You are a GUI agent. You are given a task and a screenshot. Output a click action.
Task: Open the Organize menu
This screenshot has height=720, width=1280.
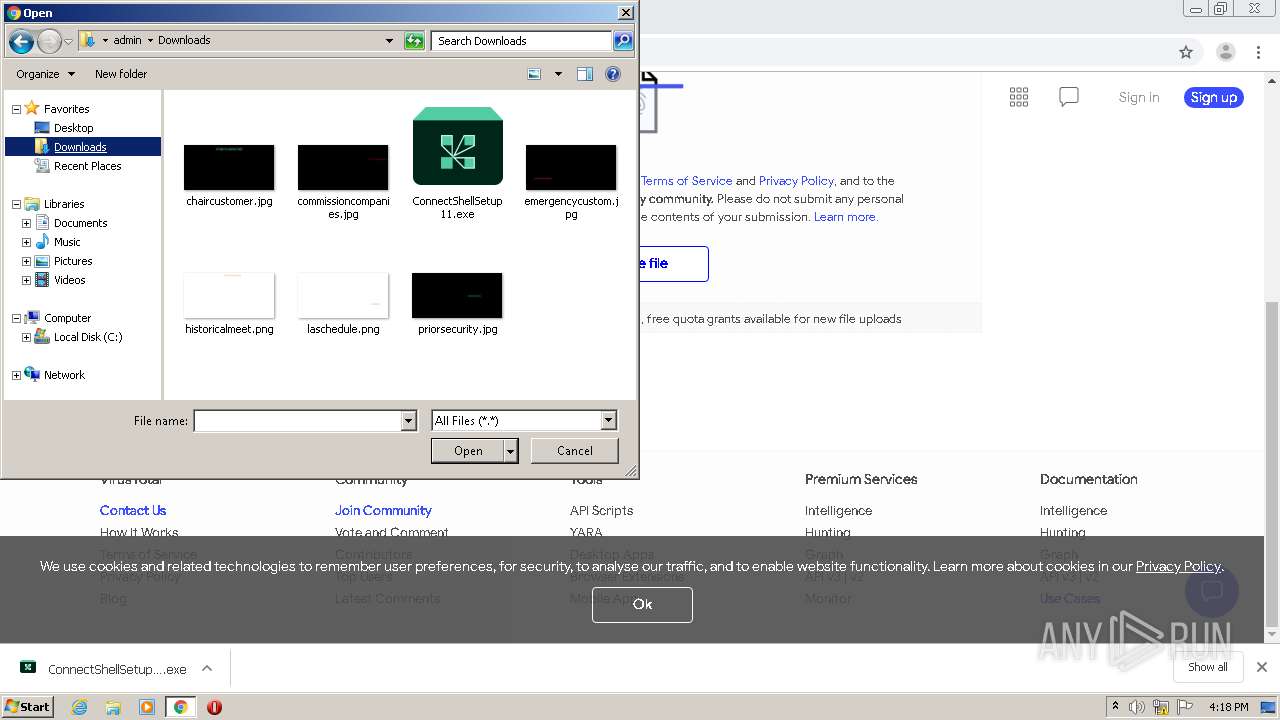click(x=45, y=74)
